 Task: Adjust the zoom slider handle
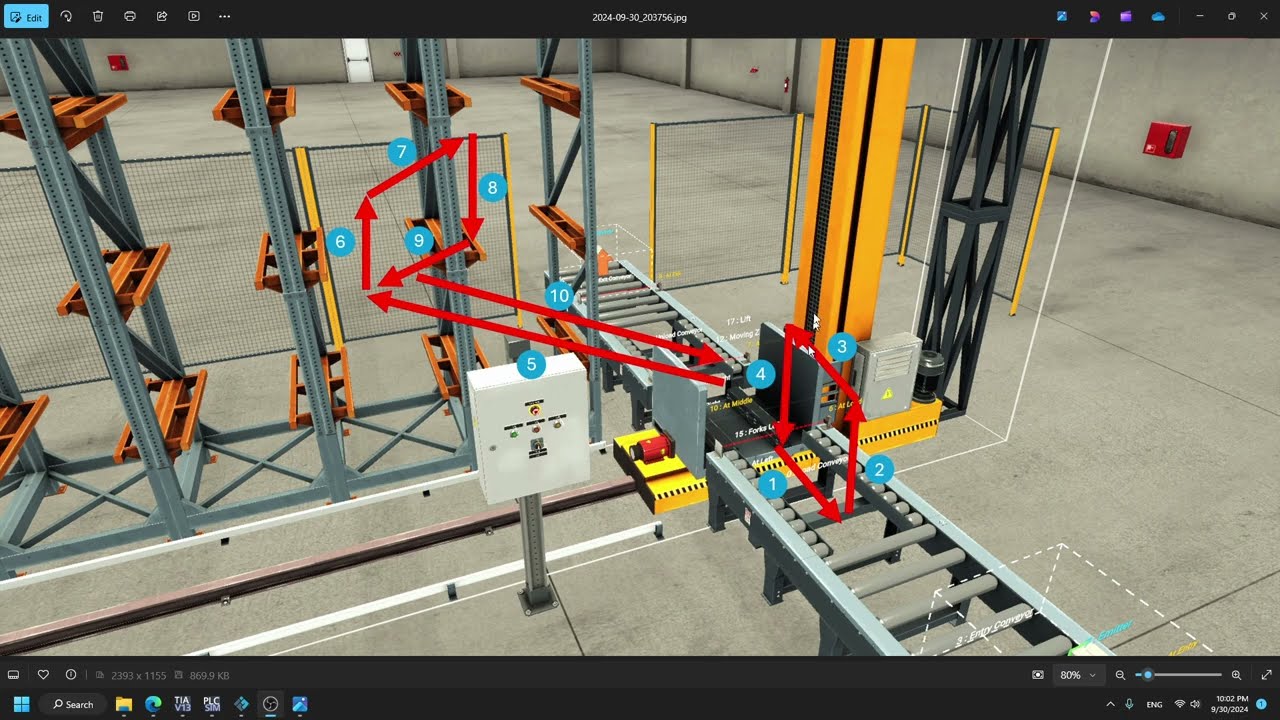[1148, 675]
